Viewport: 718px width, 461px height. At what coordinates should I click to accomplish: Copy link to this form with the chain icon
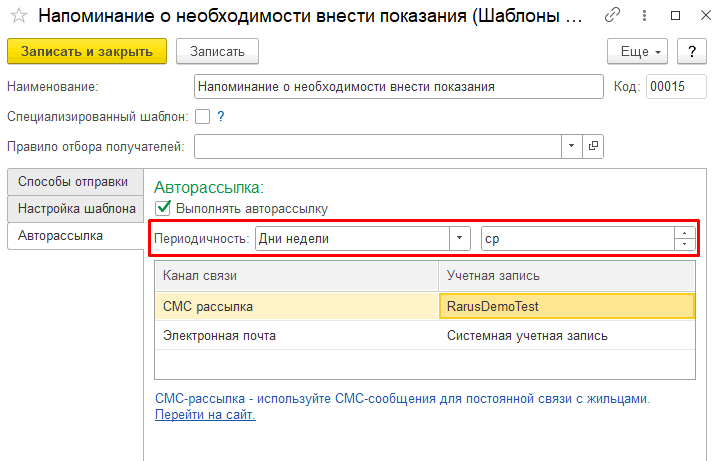coord(612,16)
